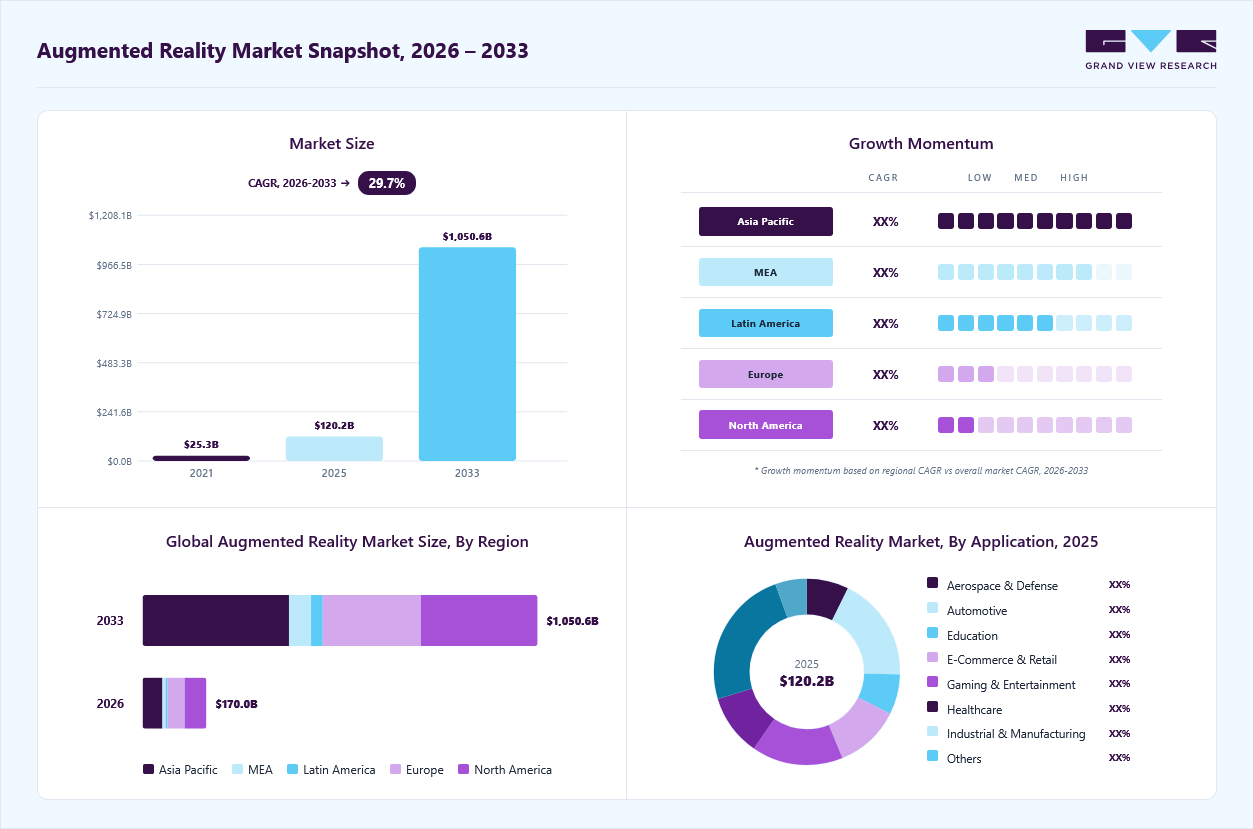Image resolution: width=1253 pixels, height=829 pixels.
Task: Click the North America XX% CAGR value
Action: pos(886,425)
